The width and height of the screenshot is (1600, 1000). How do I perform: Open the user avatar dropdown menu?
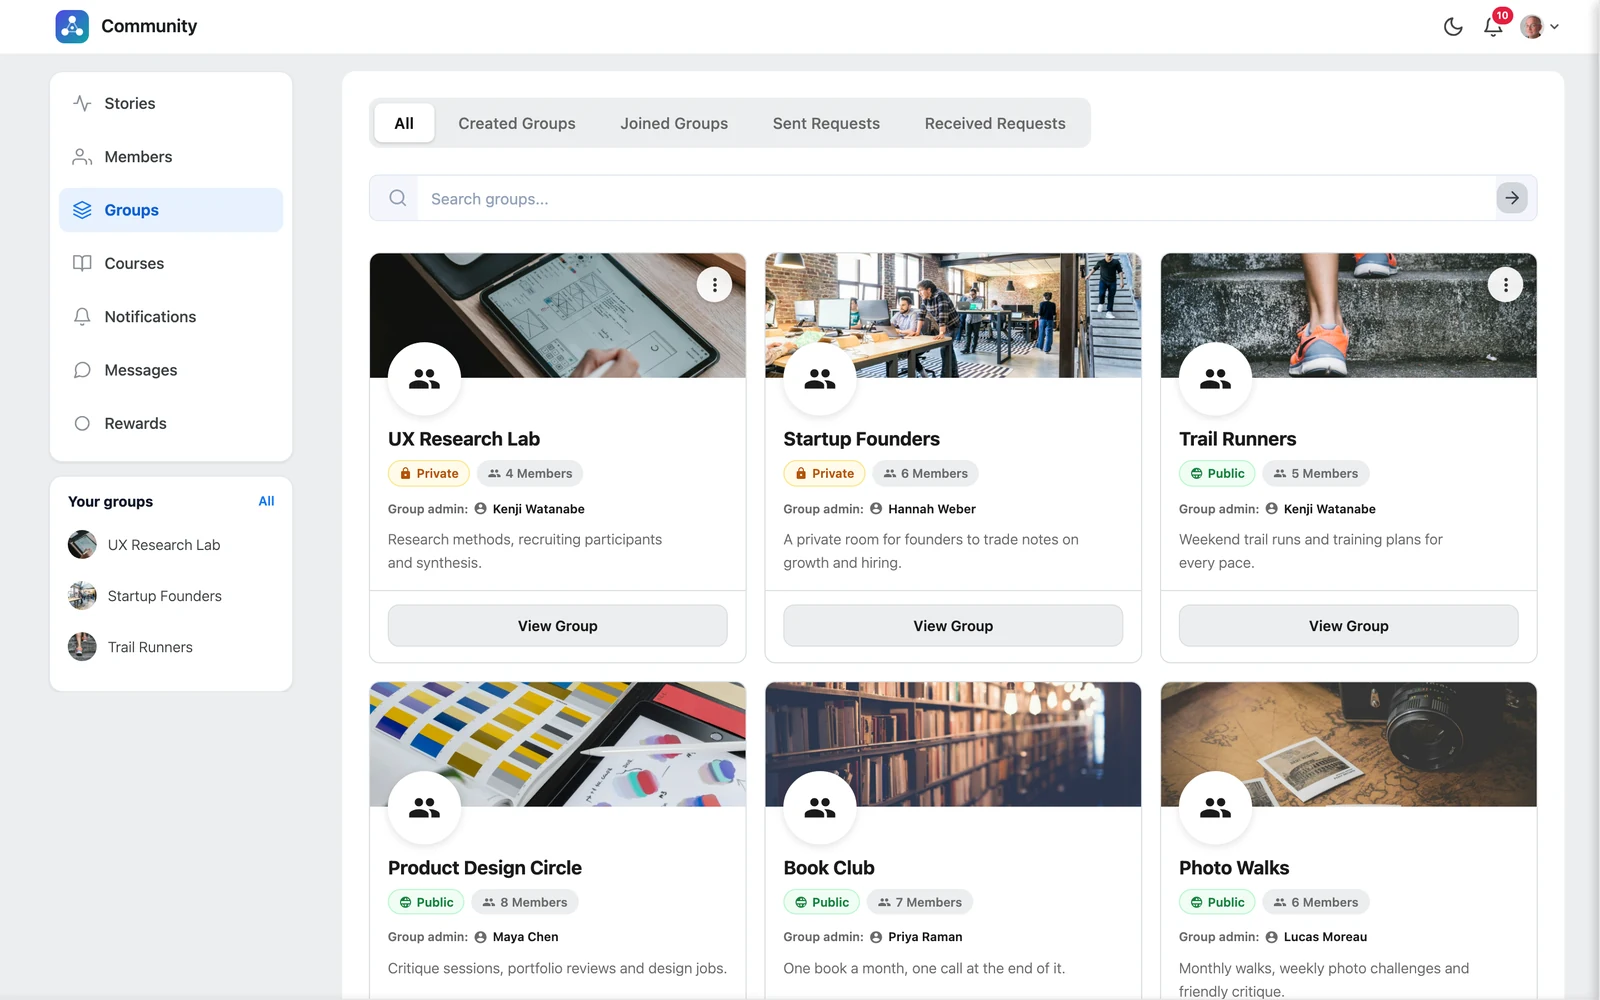(1540, 27)
